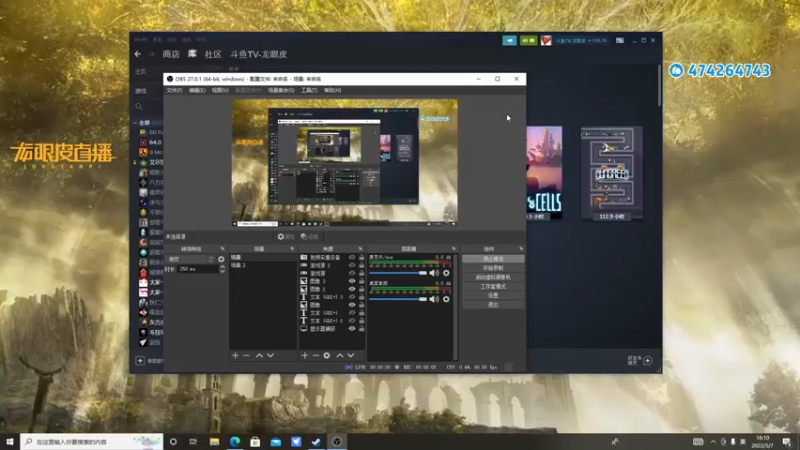This screenshot has width=800, height=450.
Task: Collapse the 全部 category in Steam library
Action: (135, 123)
